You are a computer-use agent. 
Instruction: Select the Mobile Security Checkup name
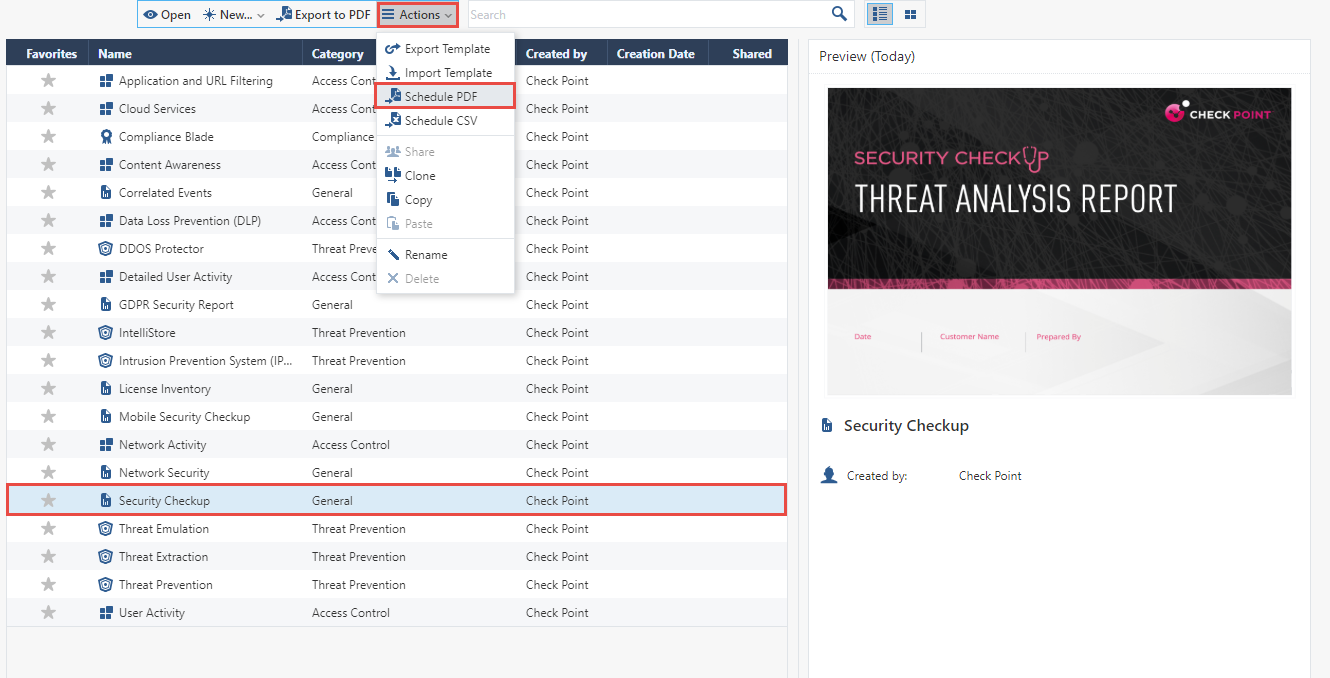(184, 417)
